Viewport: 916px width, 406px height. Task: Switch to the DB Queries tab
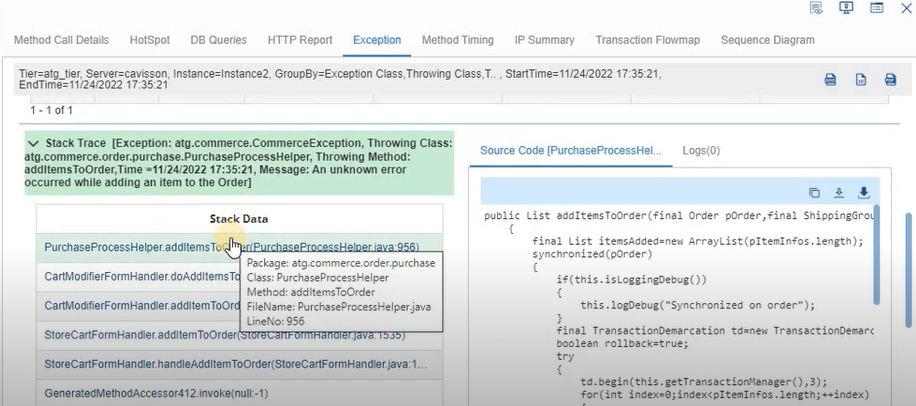click(x=218, y=40)
